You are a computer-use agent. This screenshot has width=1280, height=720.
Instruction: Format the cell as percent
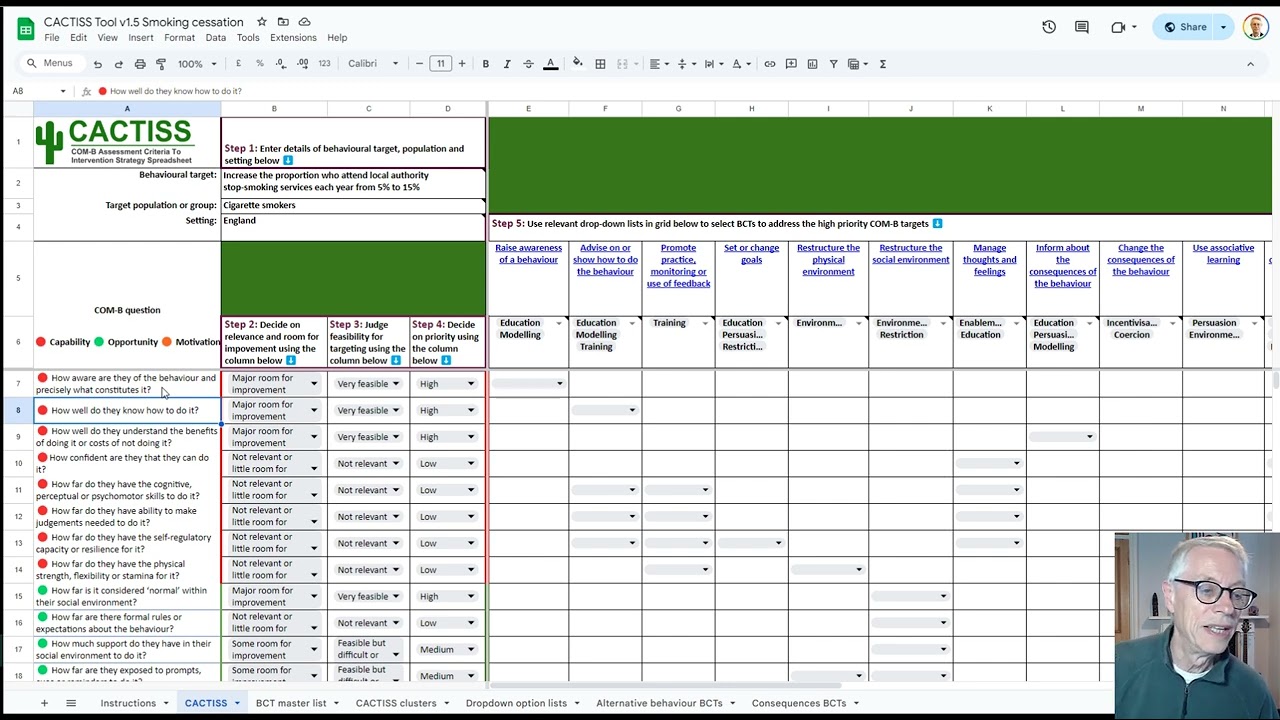click(260, 64)
